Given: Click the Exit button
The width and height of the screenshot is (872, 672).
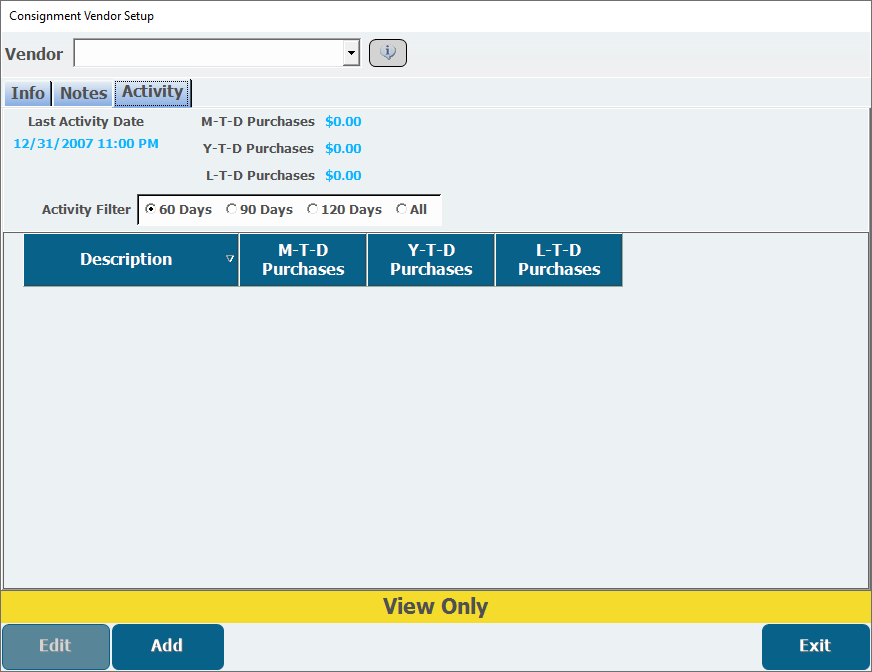Looking at the screenshot, I should pyautogui.click(x=815, y=646).
